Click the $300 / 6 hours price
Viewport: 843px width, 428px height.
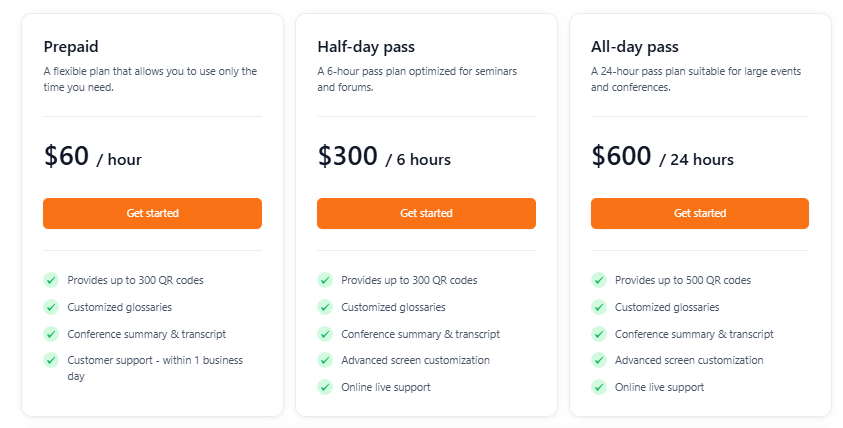384,157
